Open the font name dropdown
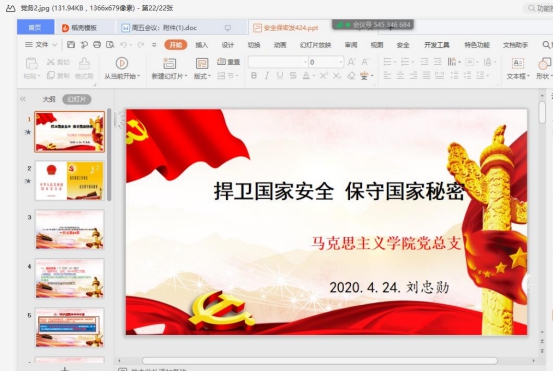554x371 pixels. [x=305, y=62]
